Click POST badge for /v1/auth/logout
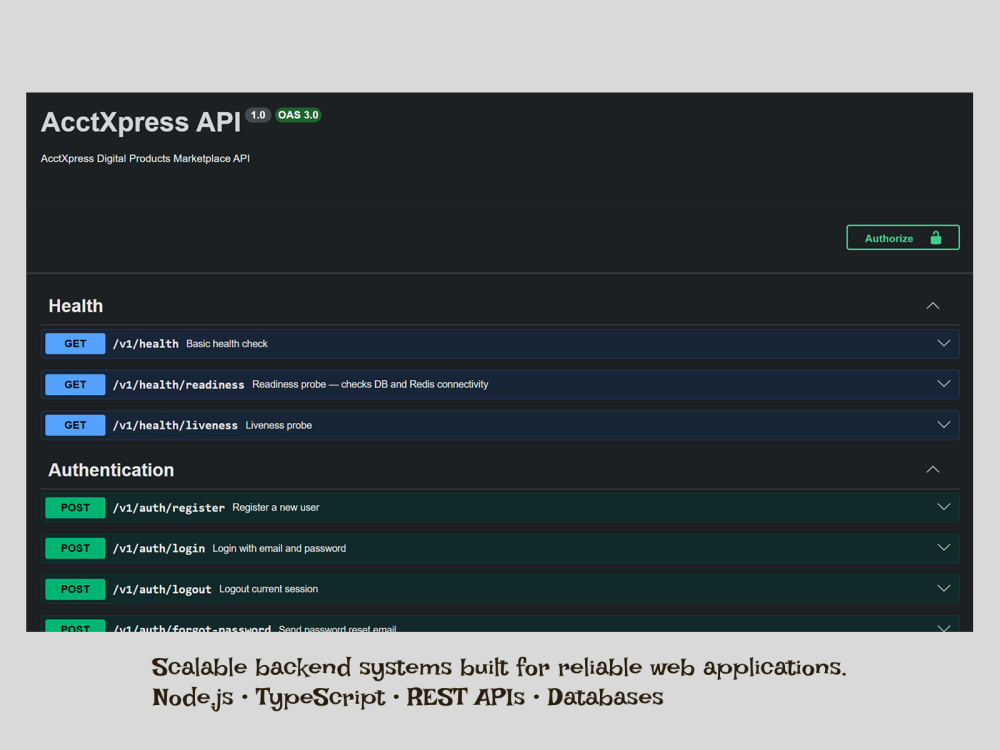 coord(75,589)
